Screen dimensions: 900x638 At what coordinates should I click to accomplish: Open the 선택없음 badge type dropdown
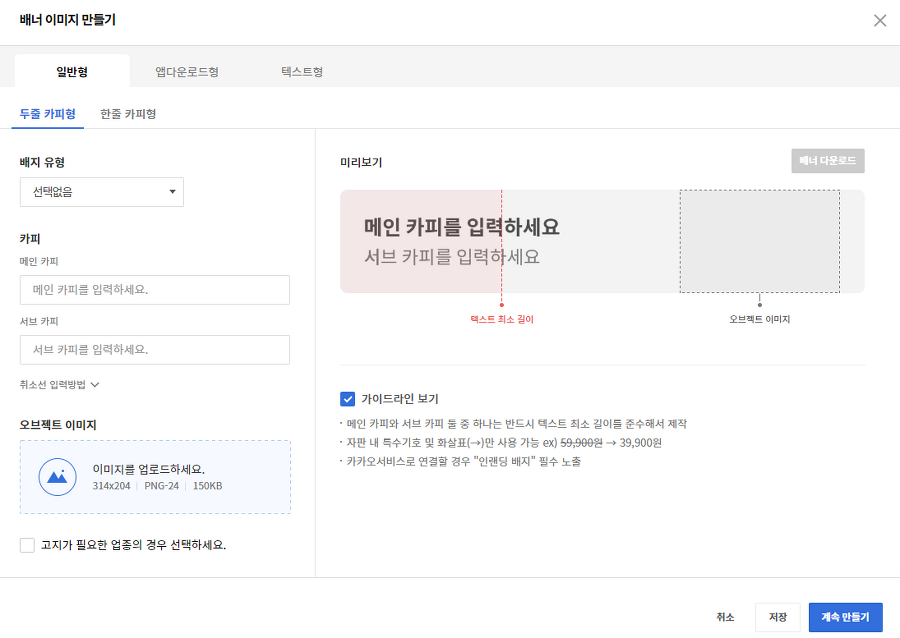102,192
